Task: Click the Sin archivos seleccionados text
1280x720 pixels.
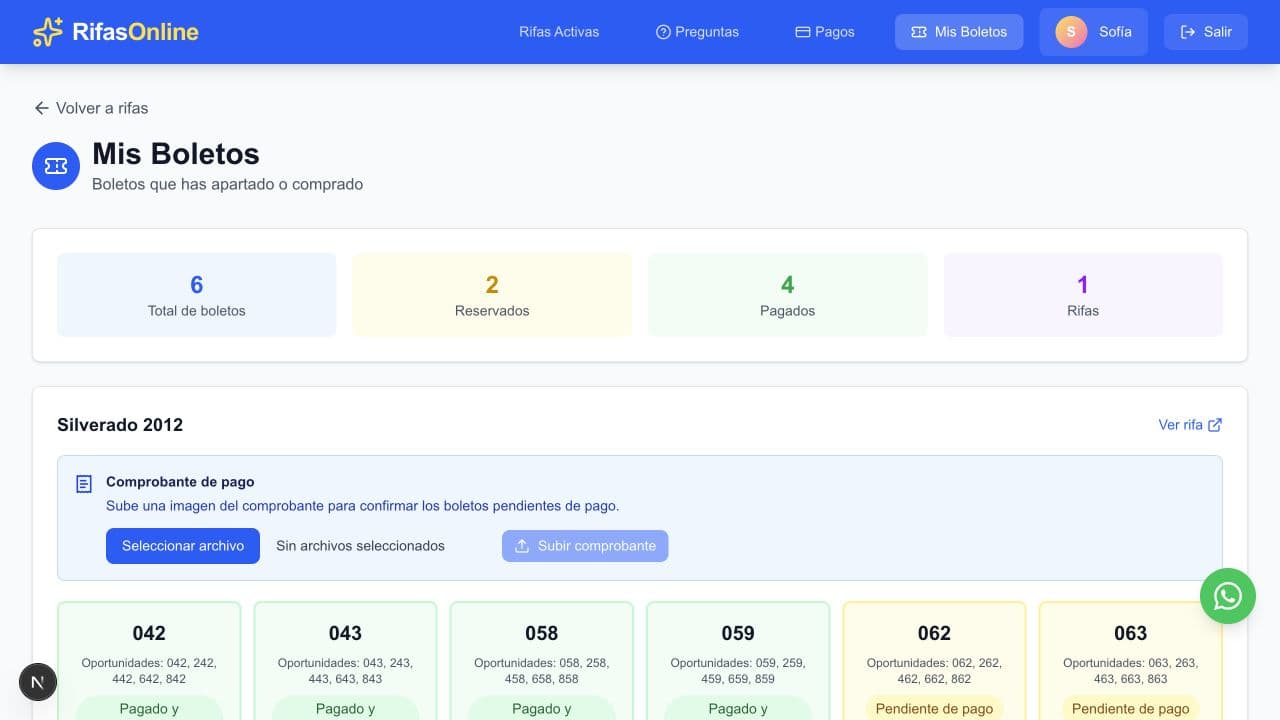Action: 360,546
